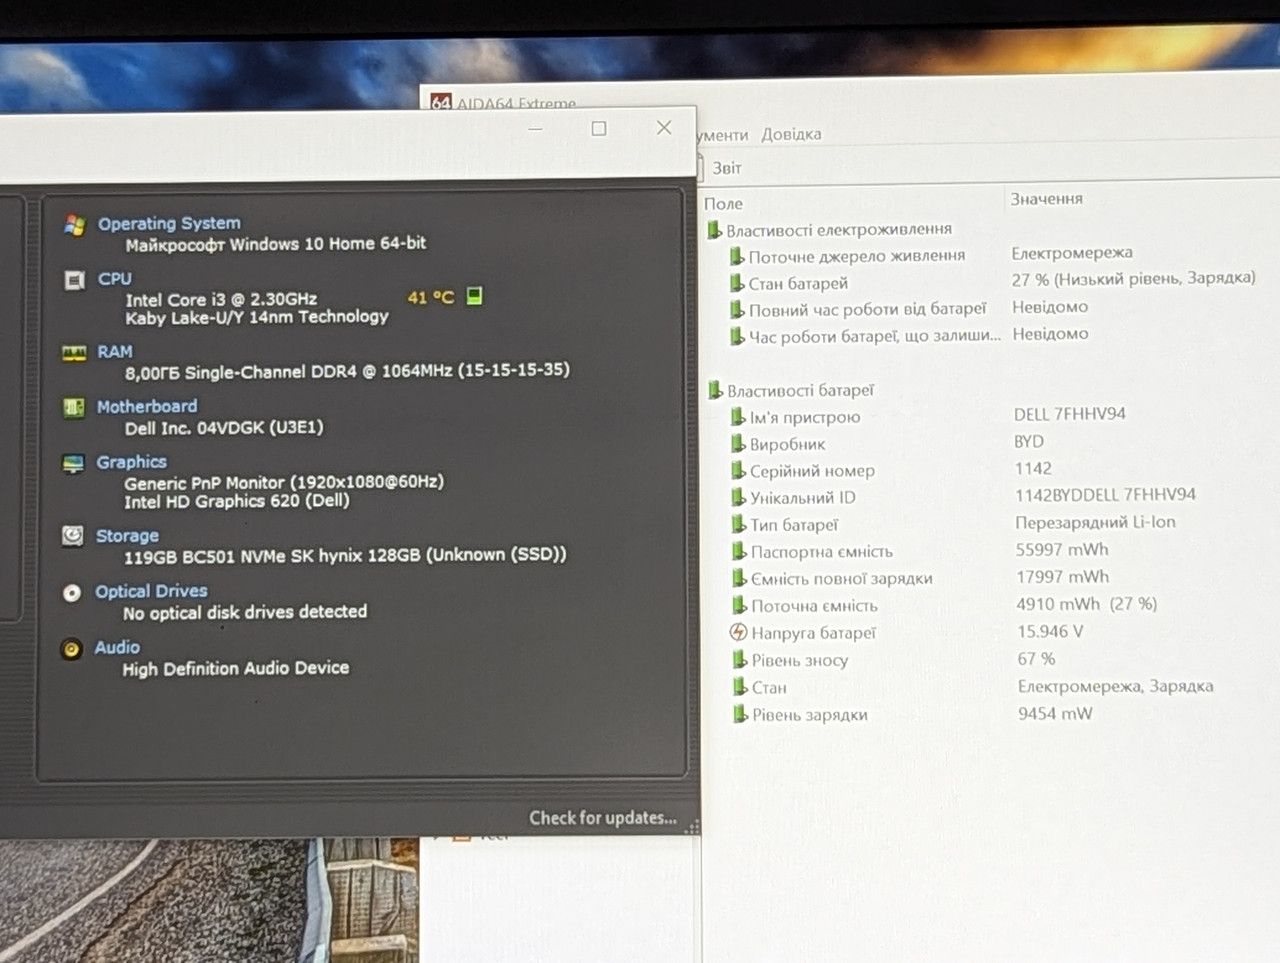
Task: Click the Audio speaker icon in Speccy
Action: pos(71,649)
